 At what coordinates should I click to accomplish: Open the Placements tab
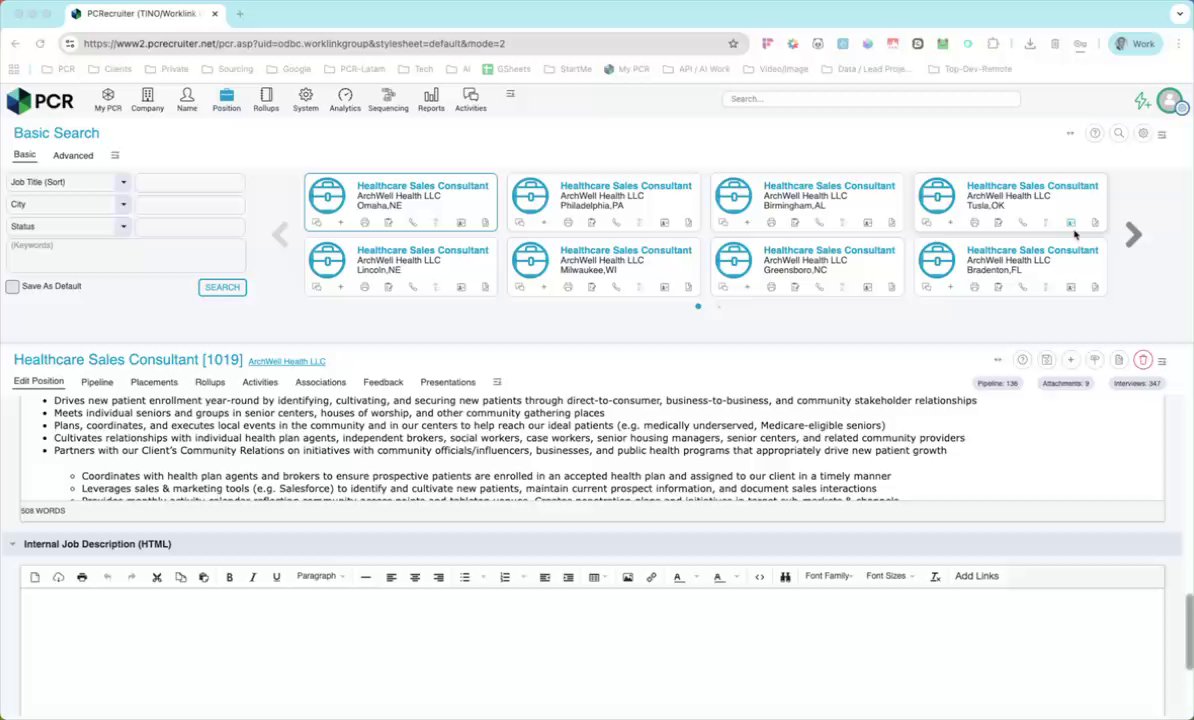(x=154, y=383)
